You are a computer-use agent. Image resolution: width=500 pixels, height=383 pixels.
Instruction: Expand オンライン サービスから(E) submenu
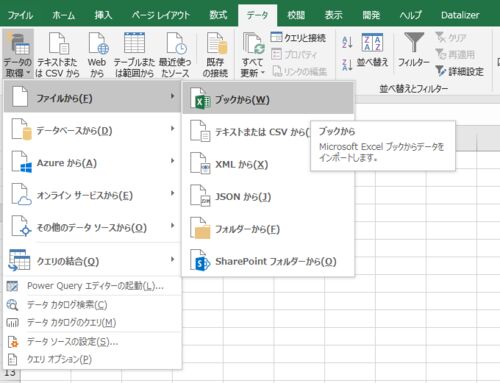[x=92, y=195]
